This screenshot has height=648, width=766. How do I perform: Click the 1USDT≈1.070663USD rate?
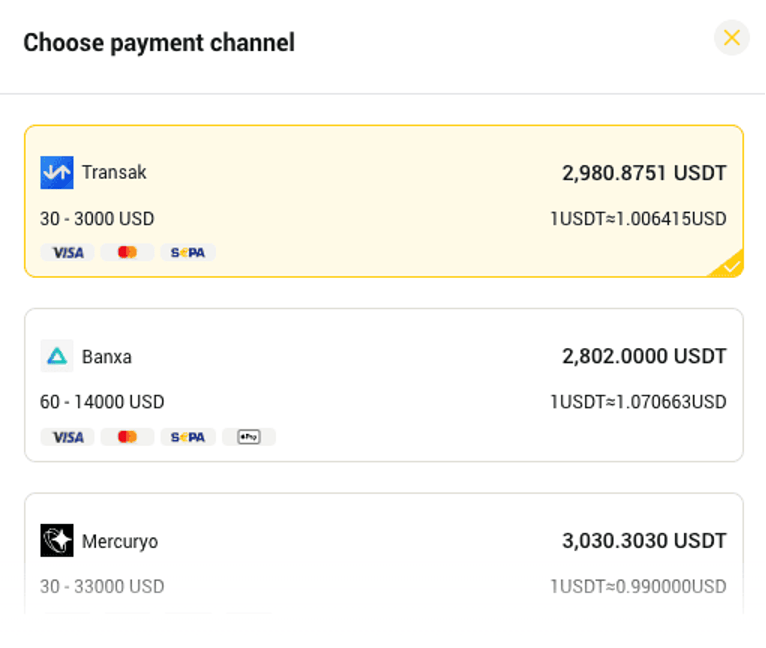(x=638, y=402)
